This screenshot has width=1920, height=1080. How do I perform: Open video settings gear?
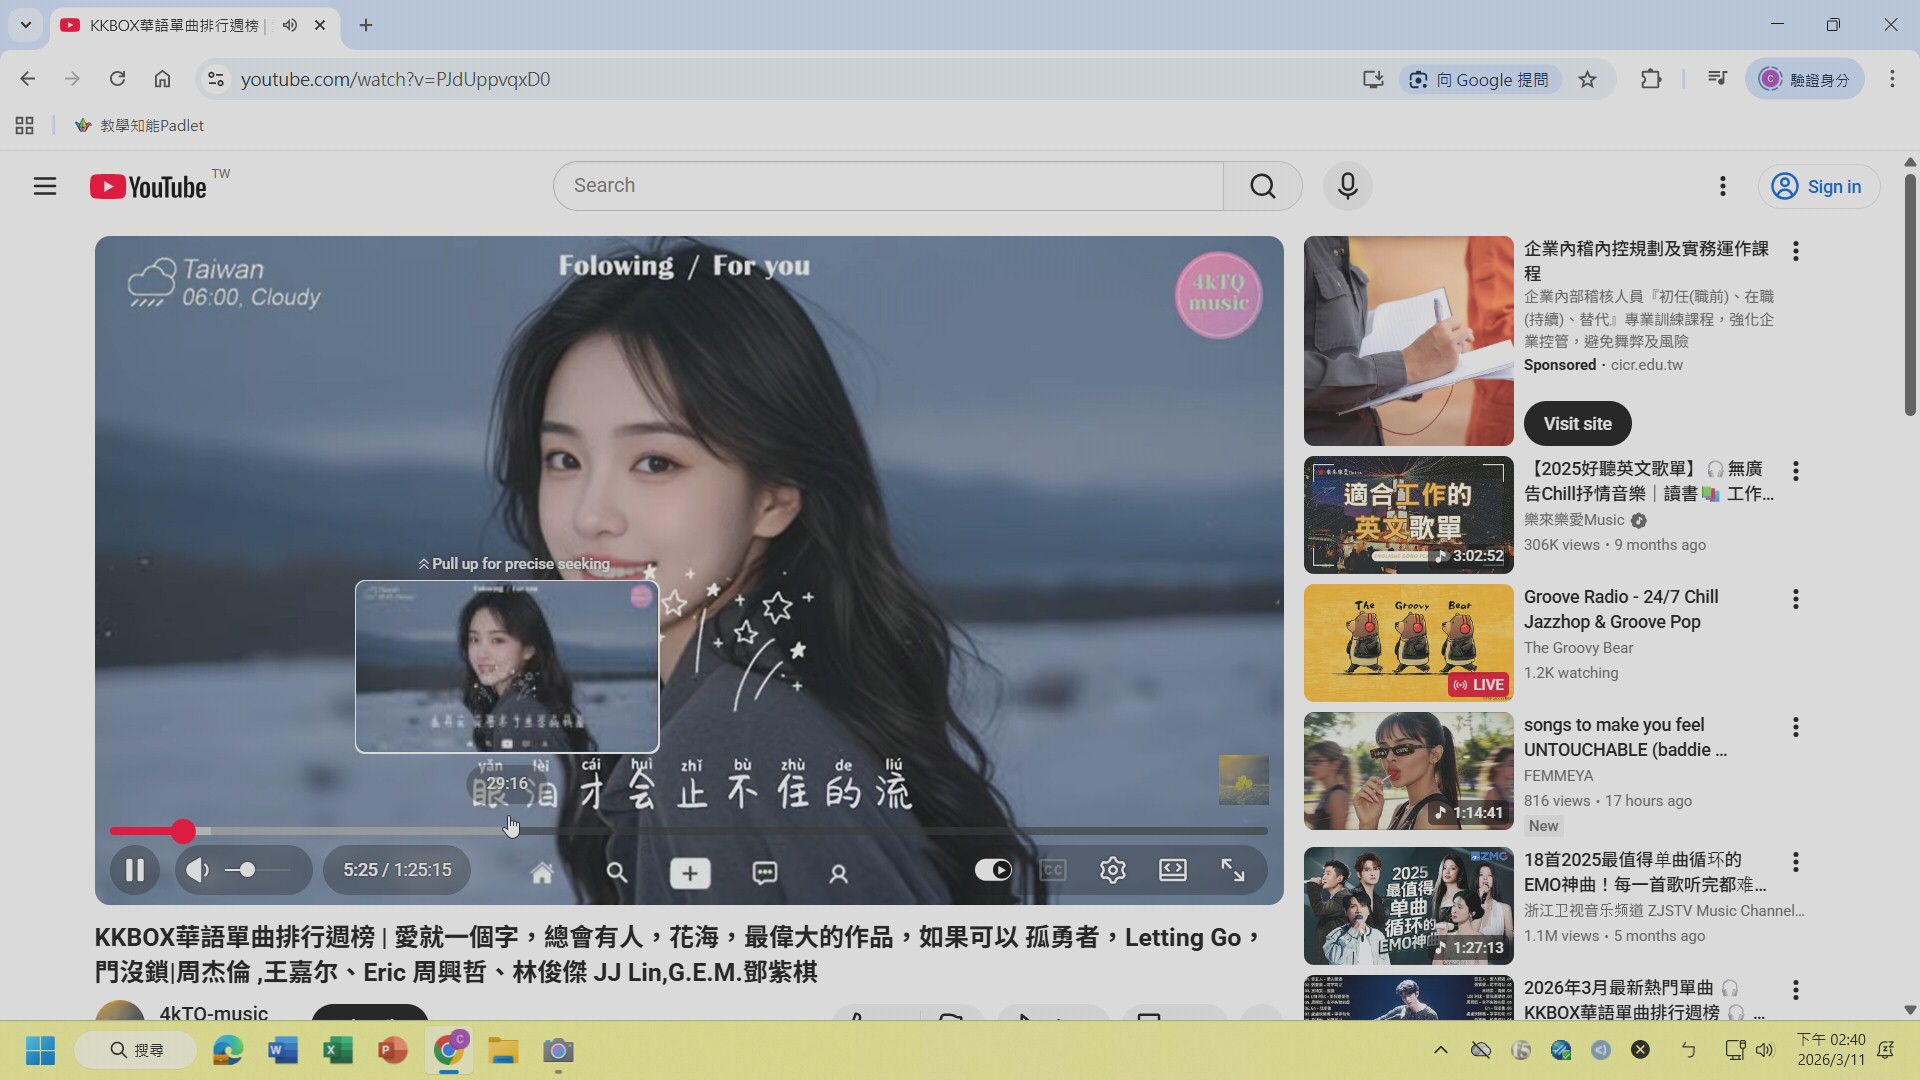click(x=1112, y=870)
